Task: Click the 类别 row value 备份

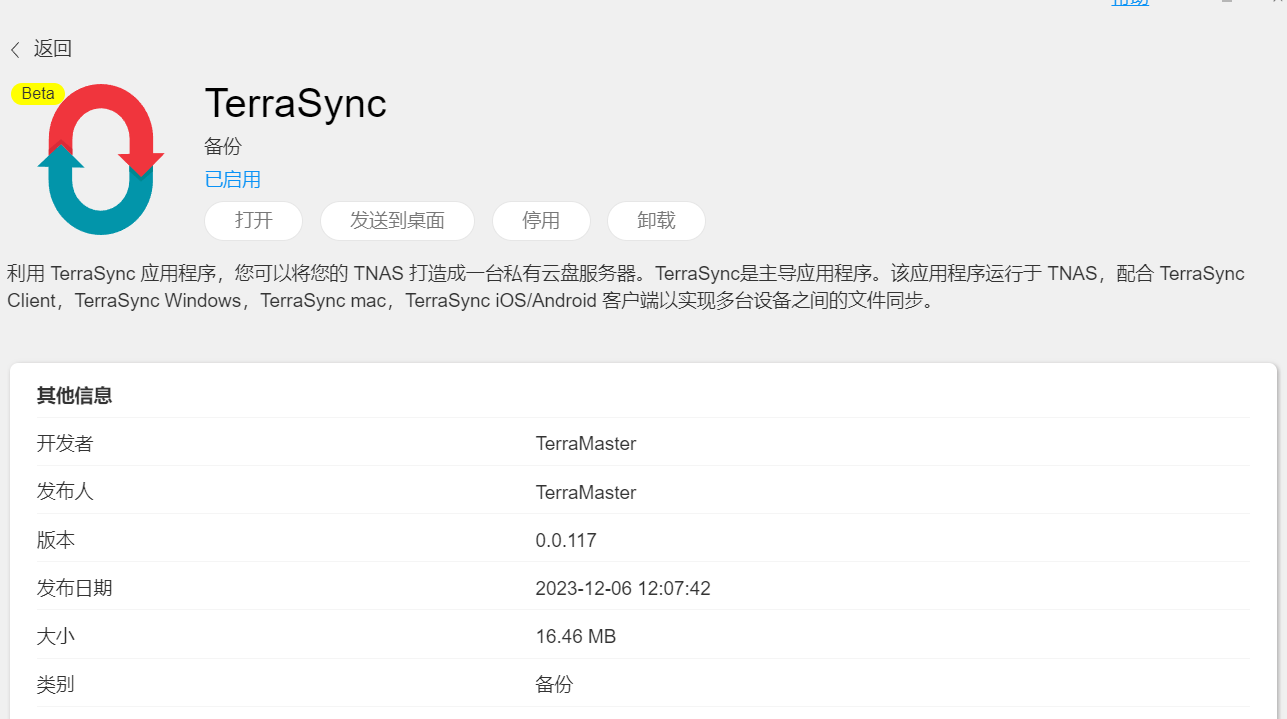Action: click(554, 685)
